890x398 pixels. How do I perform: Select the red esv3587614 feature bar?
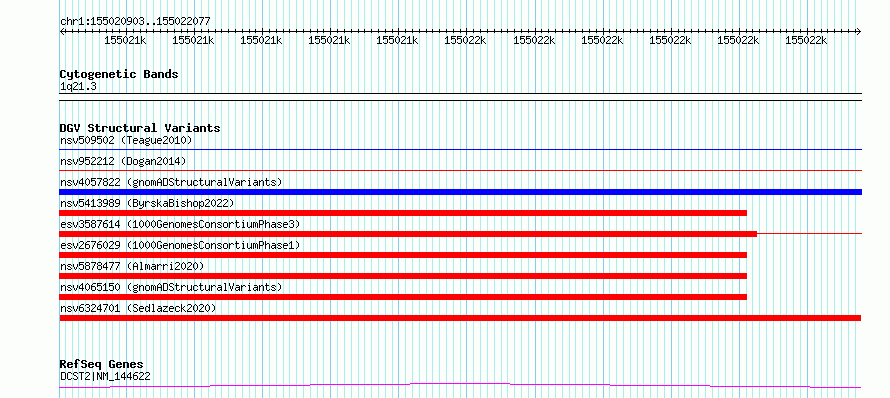pyautogui.click(x=408, y=234)
